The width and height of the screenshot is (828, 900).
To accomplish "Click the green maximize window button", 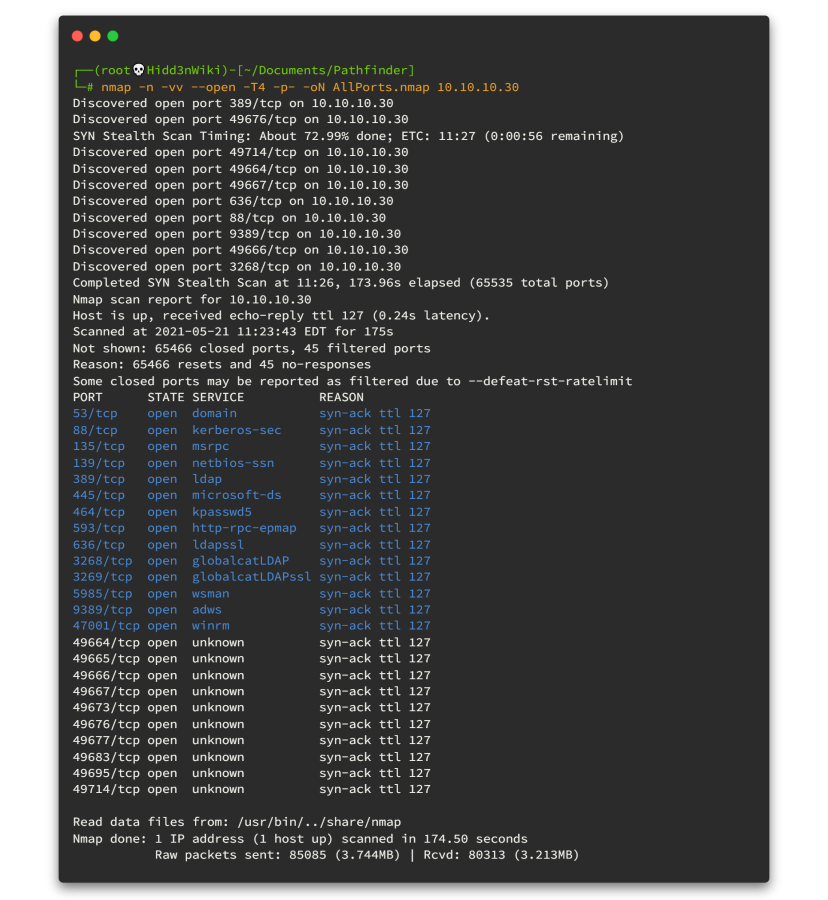I will pos(113,36).
